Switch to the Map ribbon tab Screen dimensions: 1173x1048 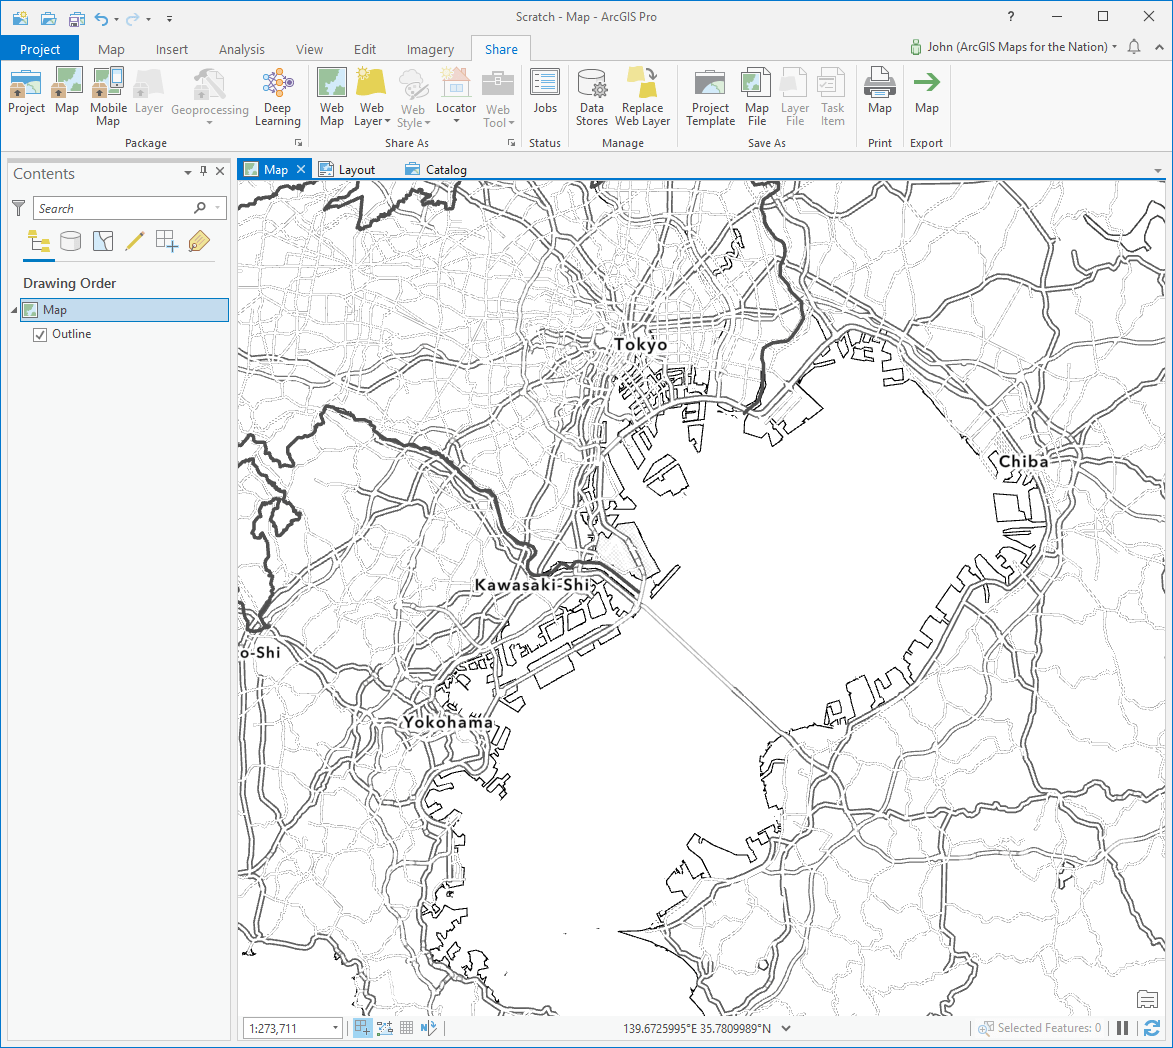(x=111, y=49)
